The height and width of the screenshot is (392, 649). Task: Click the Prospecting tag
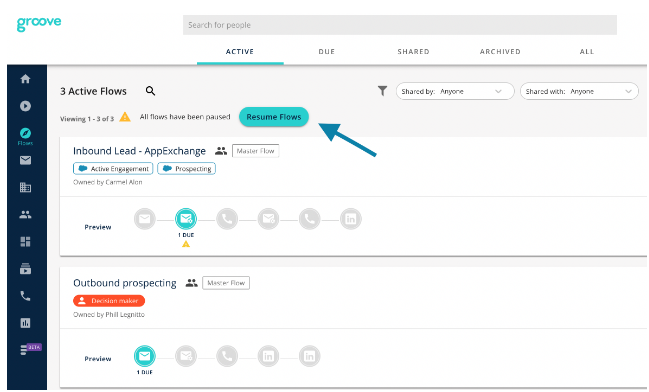(187, 168)
